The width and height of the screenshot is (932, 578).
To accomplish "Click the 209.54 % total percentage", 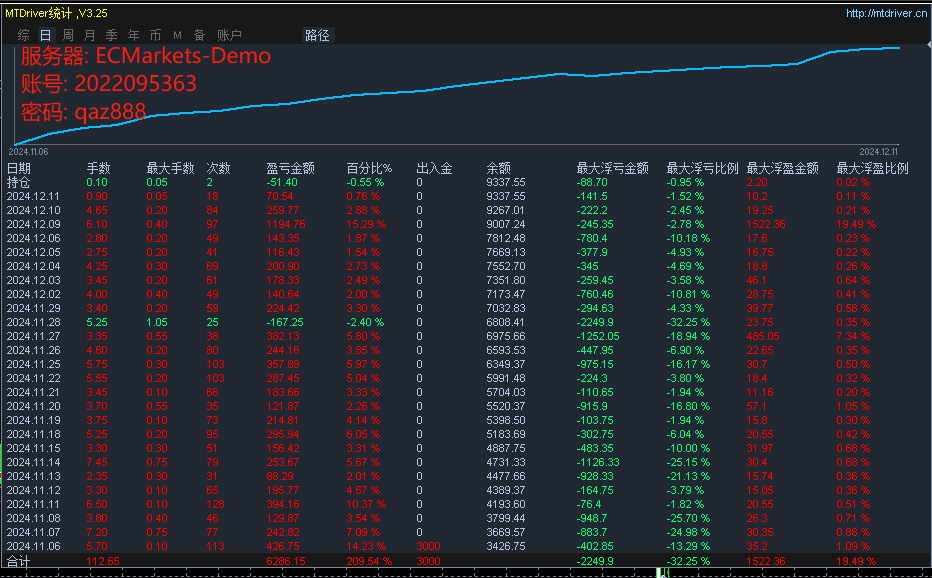I will click(369, 561).
